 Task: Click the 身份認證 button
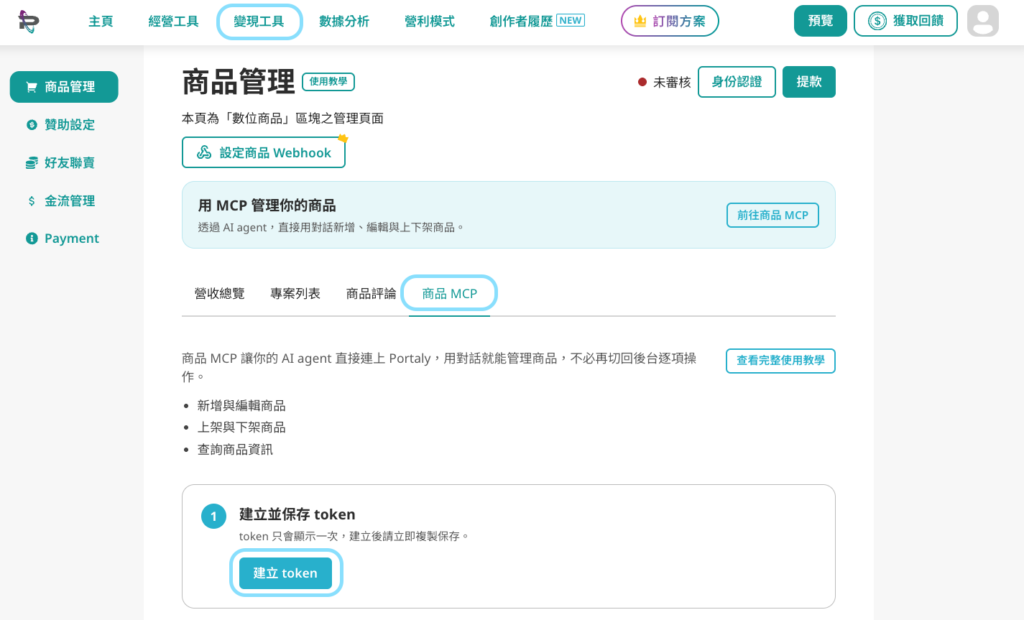[x=737, y=82]
